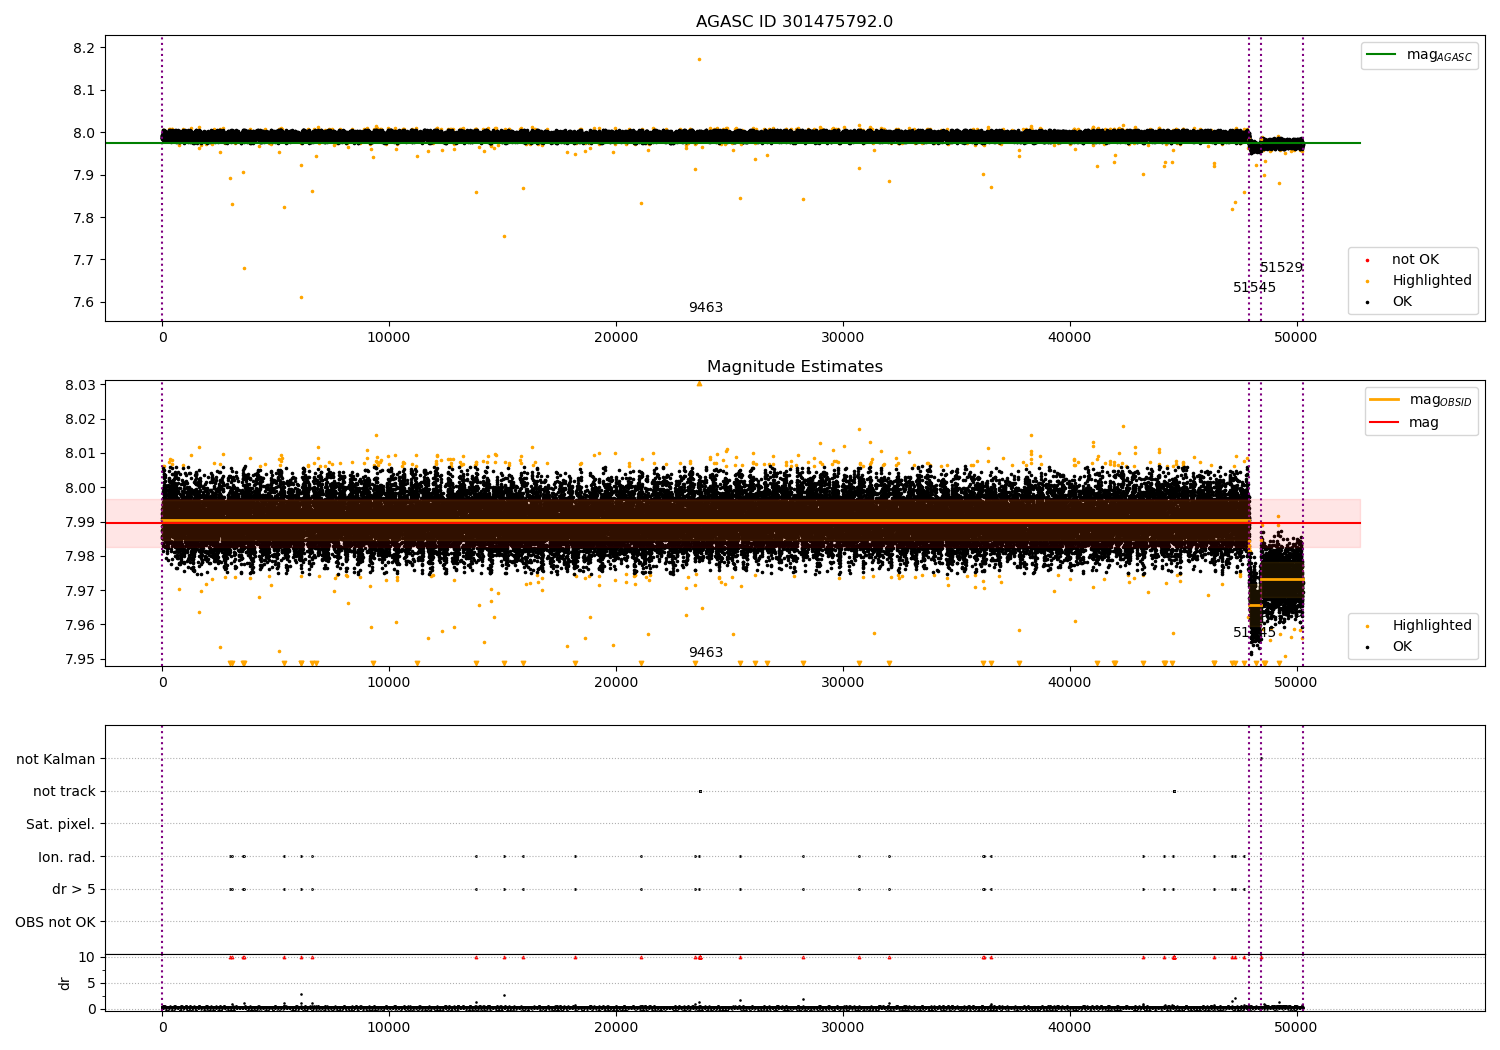Select the mag OBSID legend label
Screen dimensions: 1500x1050
point(1440,400)
